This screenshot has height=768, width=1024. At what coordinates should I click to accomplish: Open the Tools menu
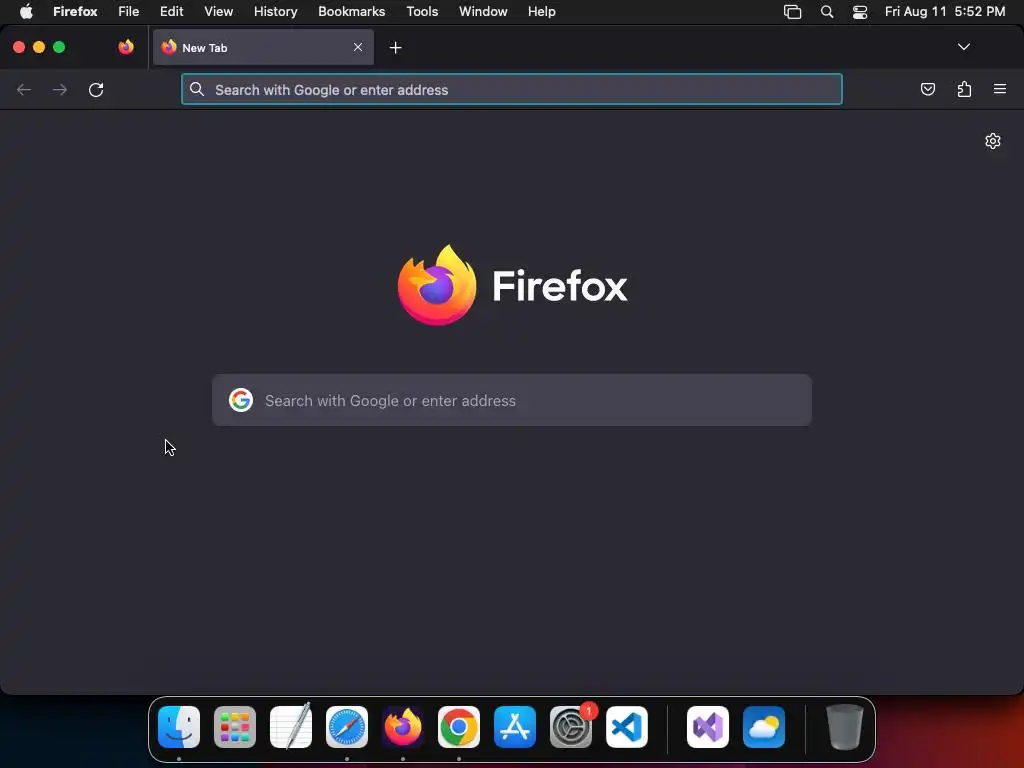[422, 11]
